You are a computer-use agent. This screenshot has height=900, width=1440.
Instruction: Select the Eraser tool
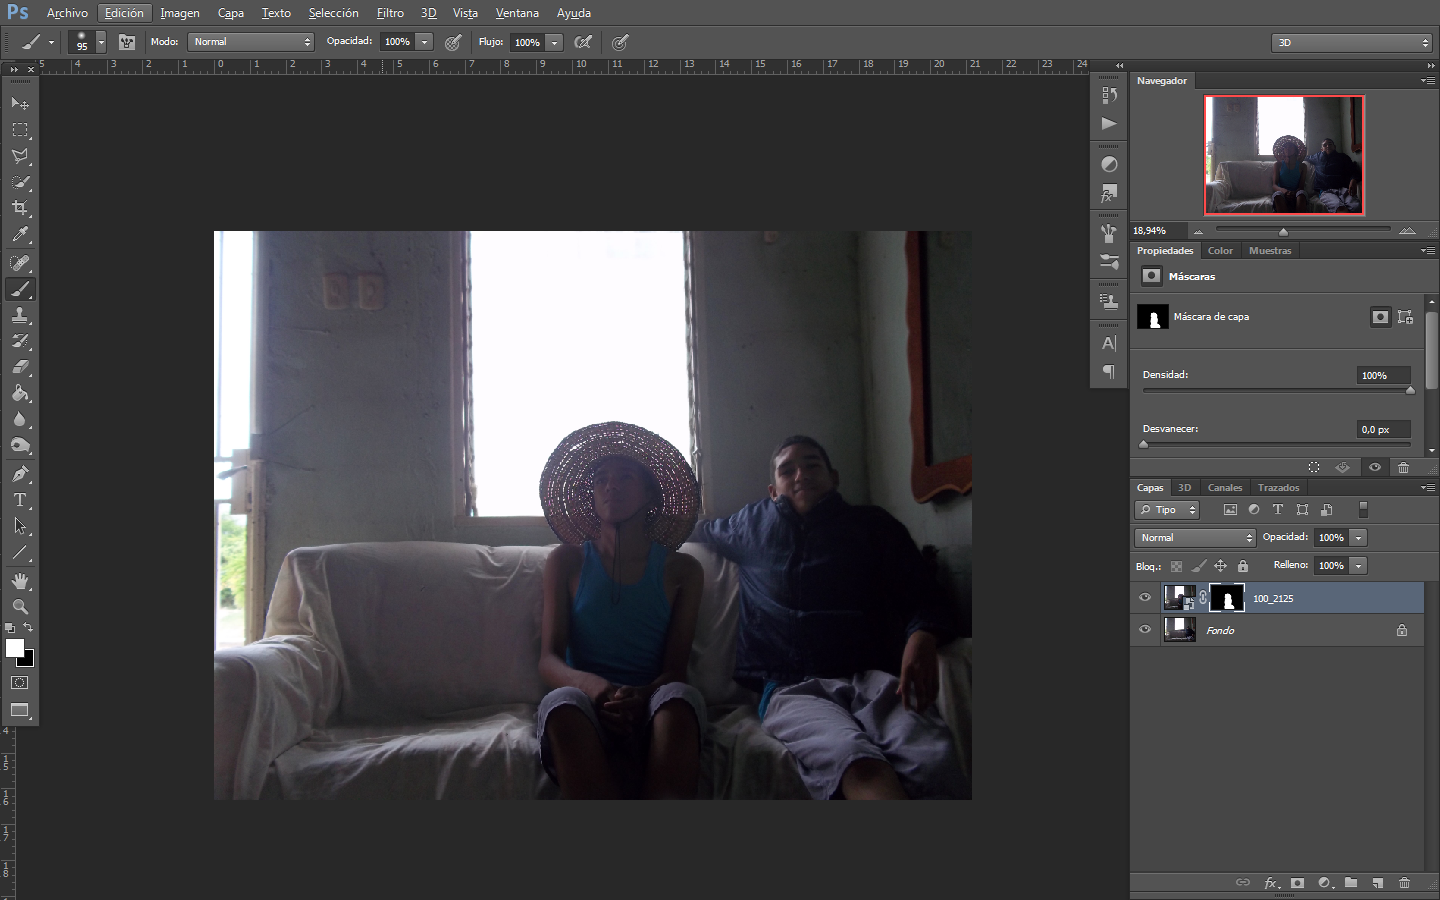click(20, 367)
